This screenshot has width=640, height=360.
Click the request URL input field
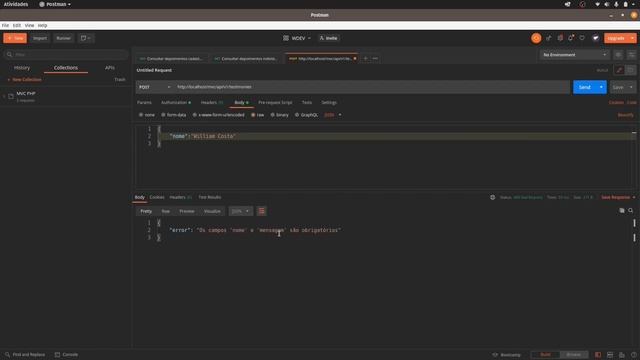pyautogui.click(x=371, y=87)
